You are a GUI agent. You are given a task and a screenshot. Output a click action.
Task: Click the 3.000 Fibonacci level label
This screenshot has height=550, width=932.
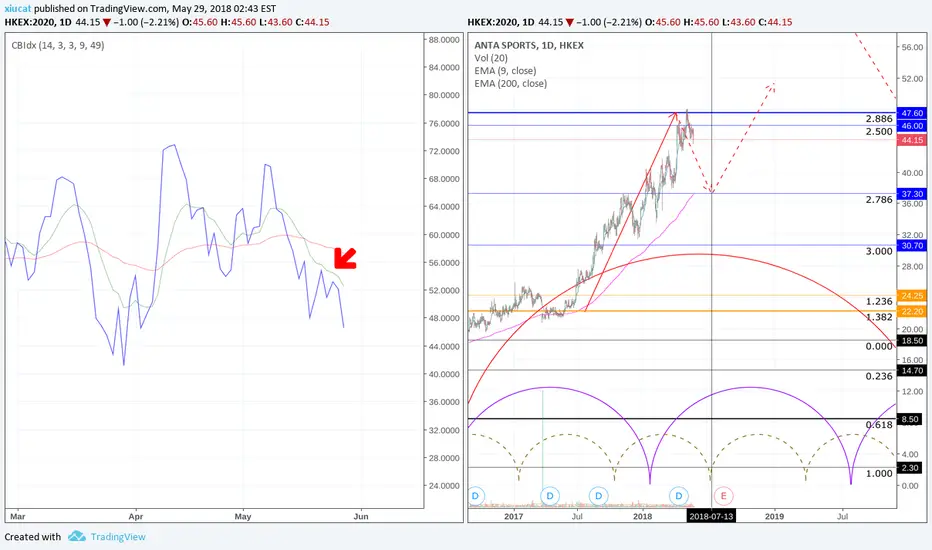click(879, 252)
